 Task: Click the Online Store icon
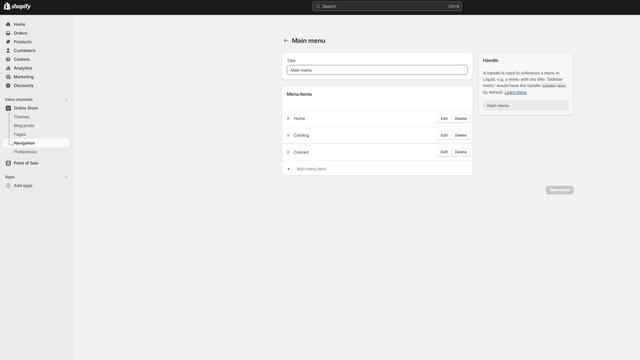(x=8, y=108)
